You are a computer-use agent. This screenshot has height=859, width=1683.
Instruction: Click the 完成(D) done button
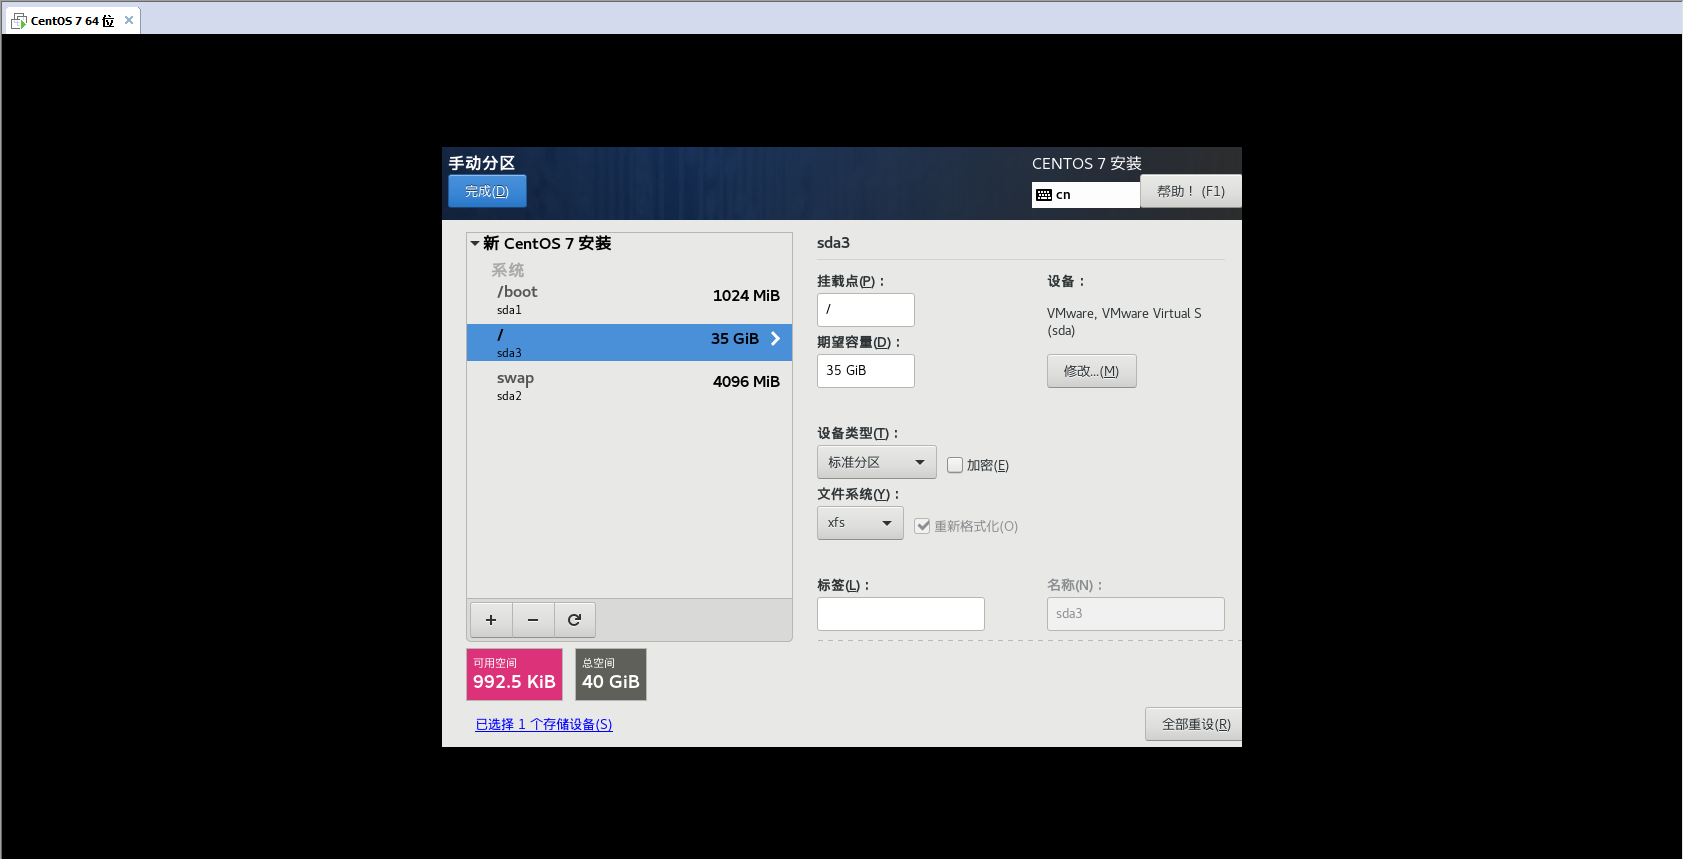point(487,191)
